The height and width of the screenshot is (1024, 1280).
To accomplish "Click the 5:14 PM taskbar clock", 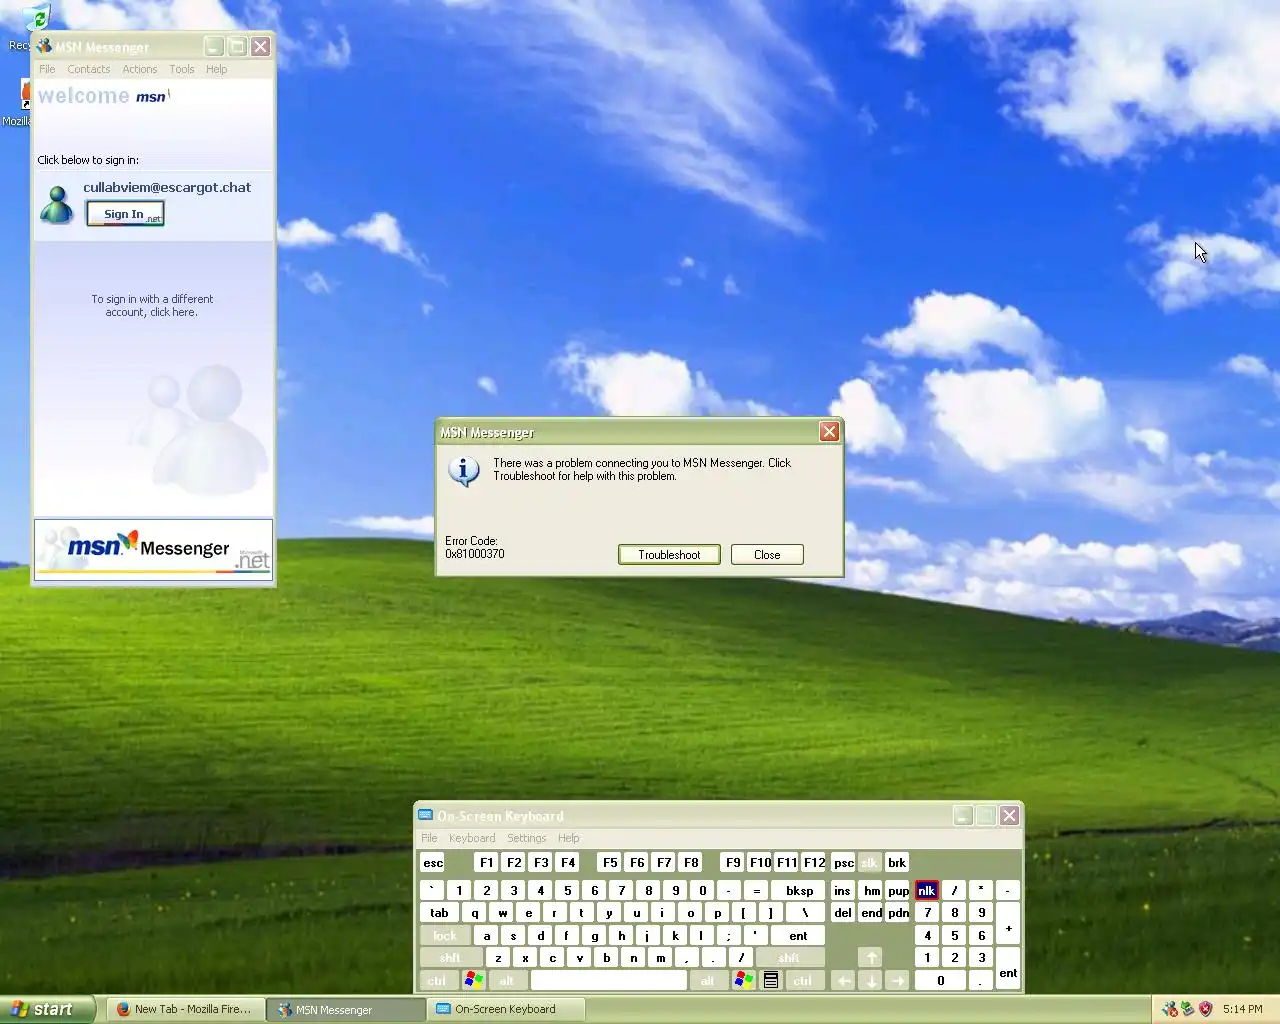I will click(1242, 1009).
